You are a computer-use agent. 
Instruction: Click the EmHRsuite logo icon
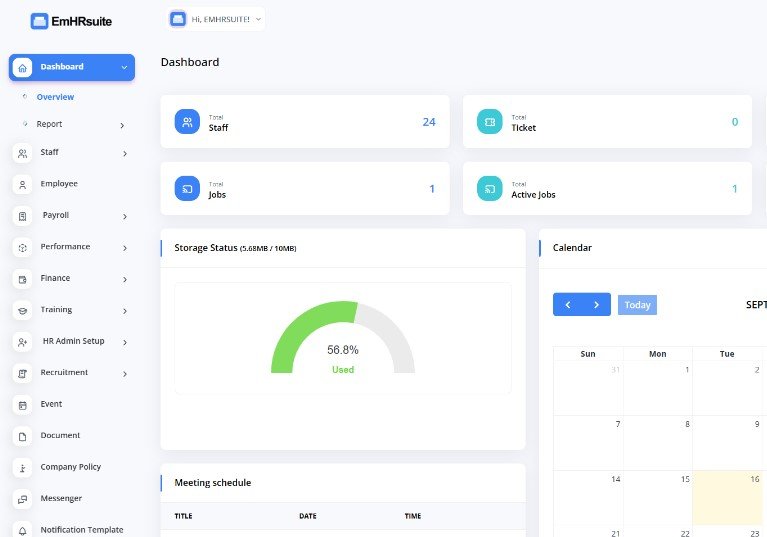pyautogui.click(x=39, y=21)
